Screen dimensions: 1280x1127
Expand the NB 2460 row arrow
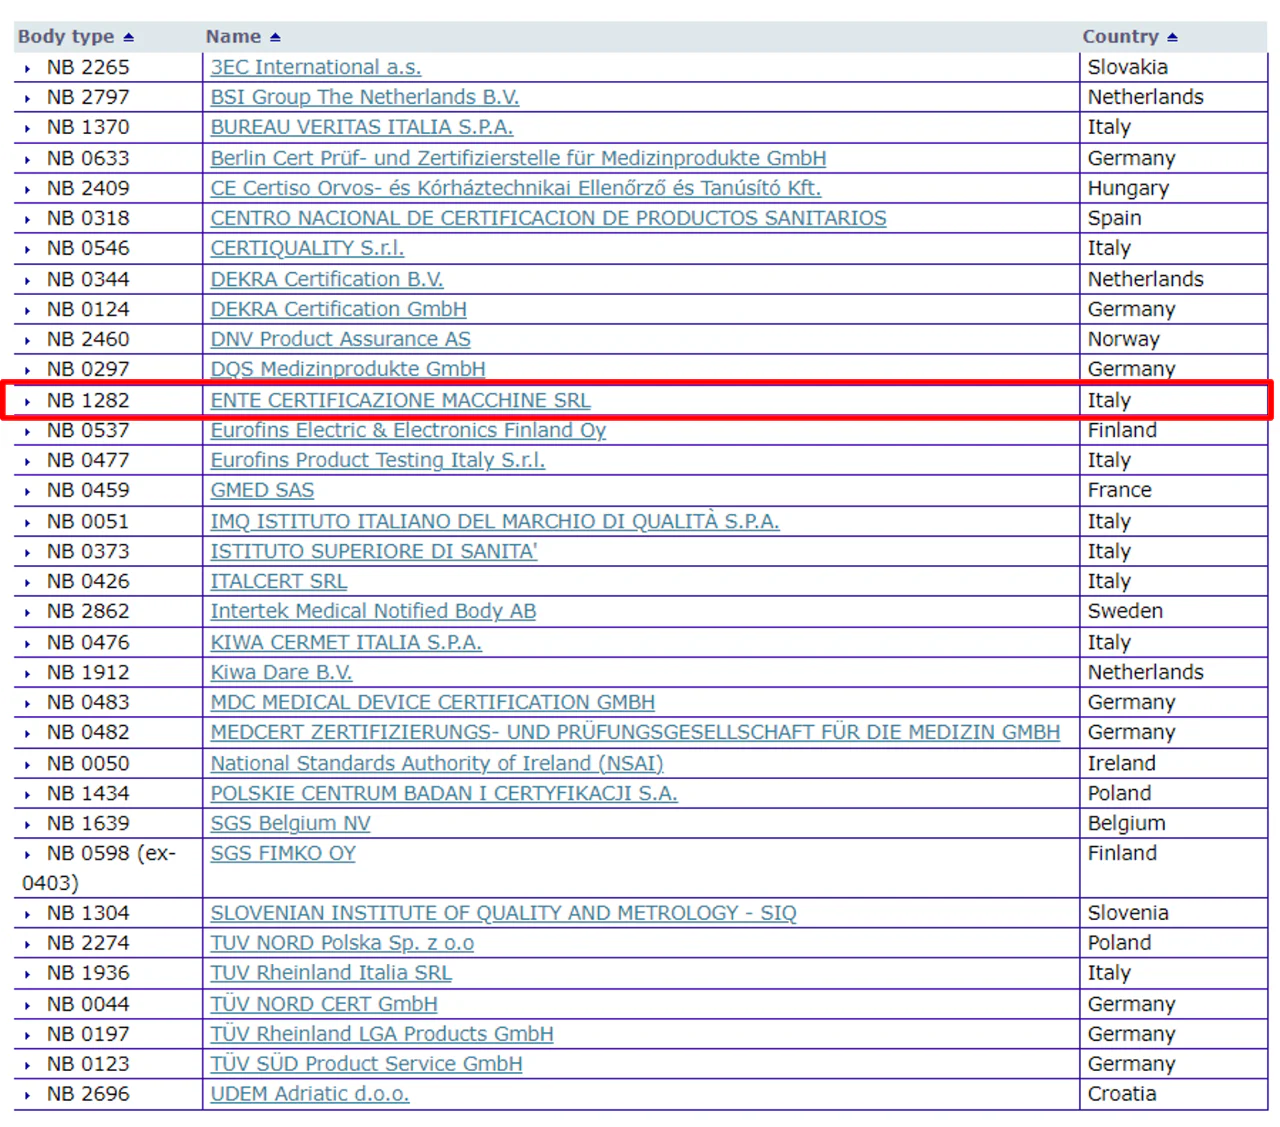pos(28,340)
